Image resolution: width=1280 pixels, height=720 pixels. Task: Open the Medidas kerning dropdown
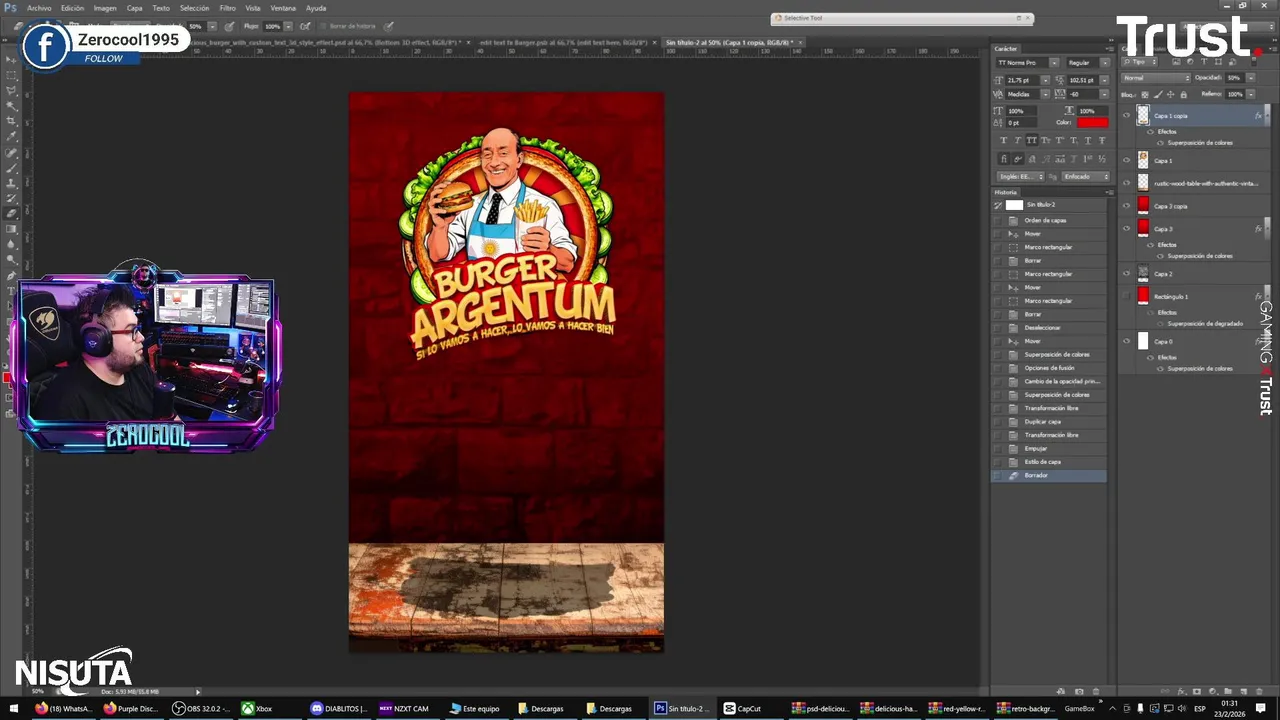point(1045,94)
